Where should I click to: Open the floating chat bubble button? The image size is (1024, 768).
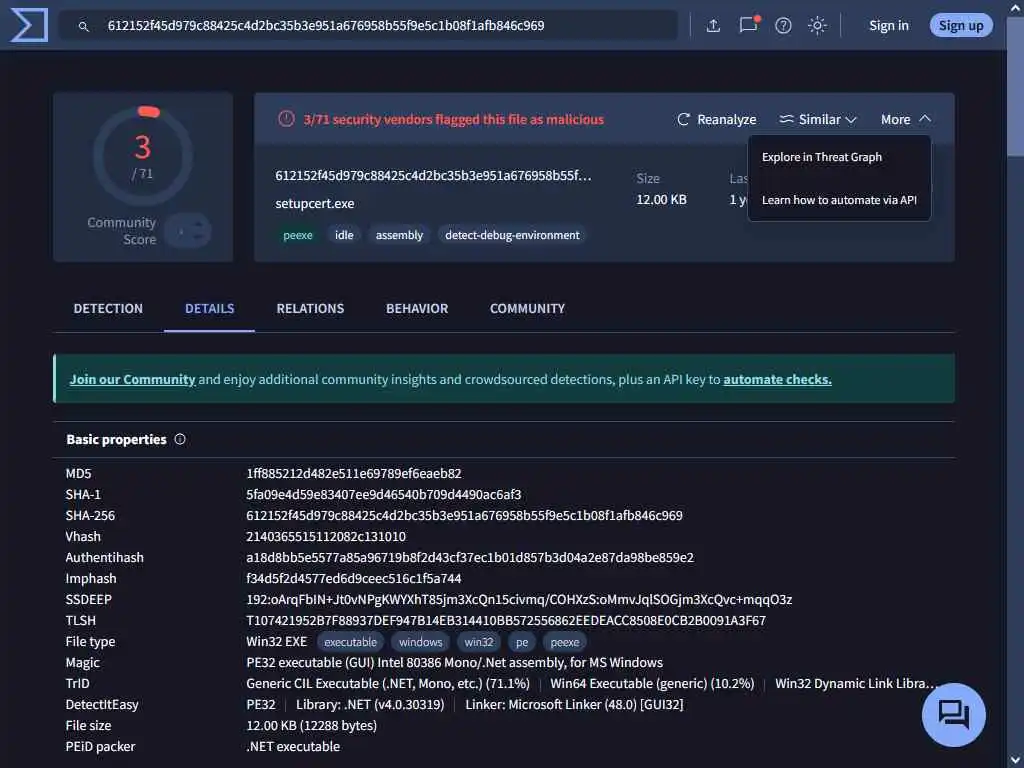tap(953, 714)
